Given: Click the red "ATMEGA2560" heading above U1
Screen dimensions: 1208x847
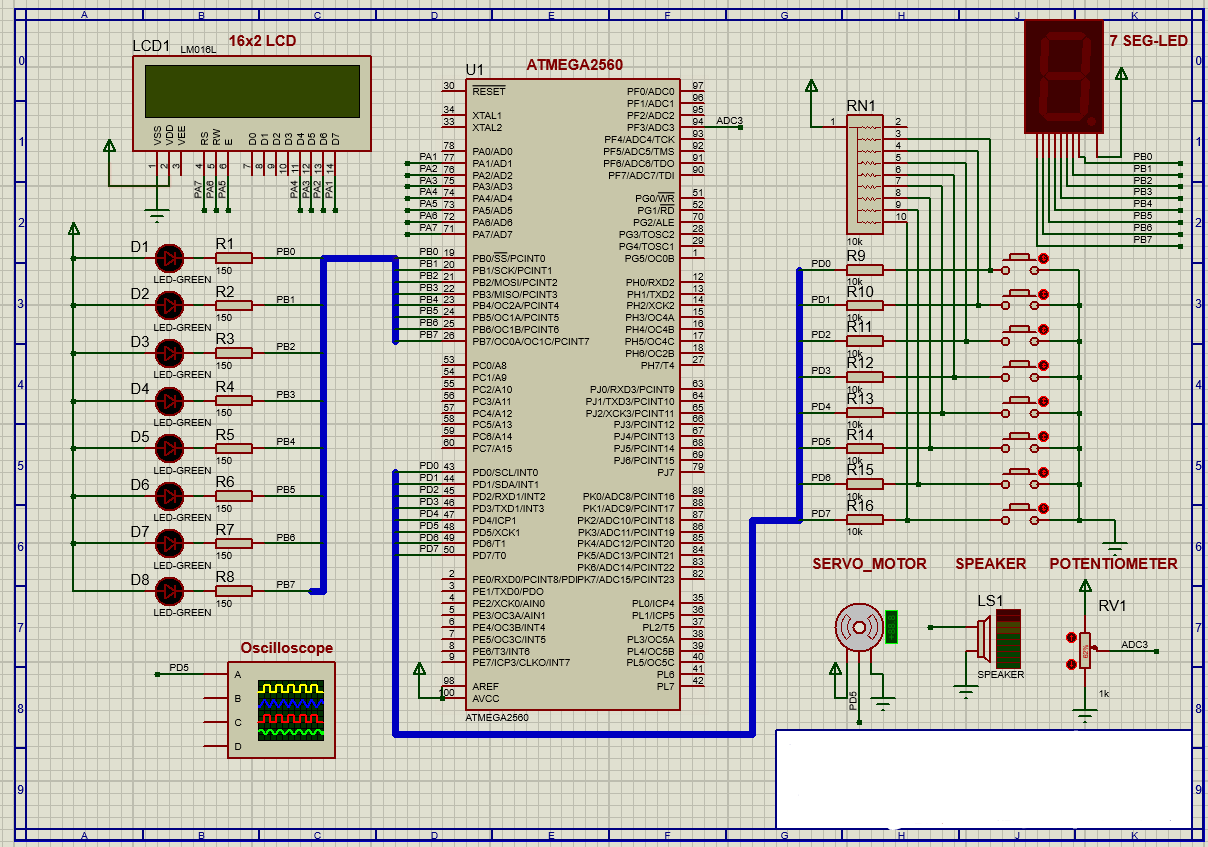Looking at the screenshot, I should coord(574,65).
